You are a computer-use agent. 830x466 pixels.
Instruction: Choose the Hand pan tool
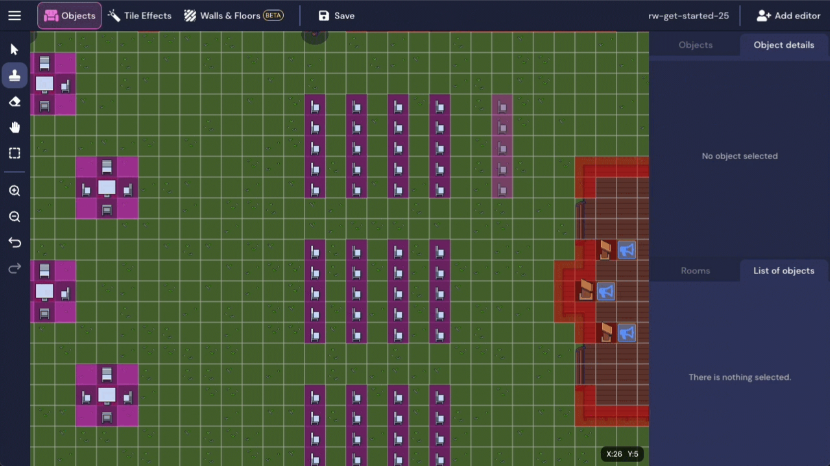pyautogui.click(x=14, y=127)
